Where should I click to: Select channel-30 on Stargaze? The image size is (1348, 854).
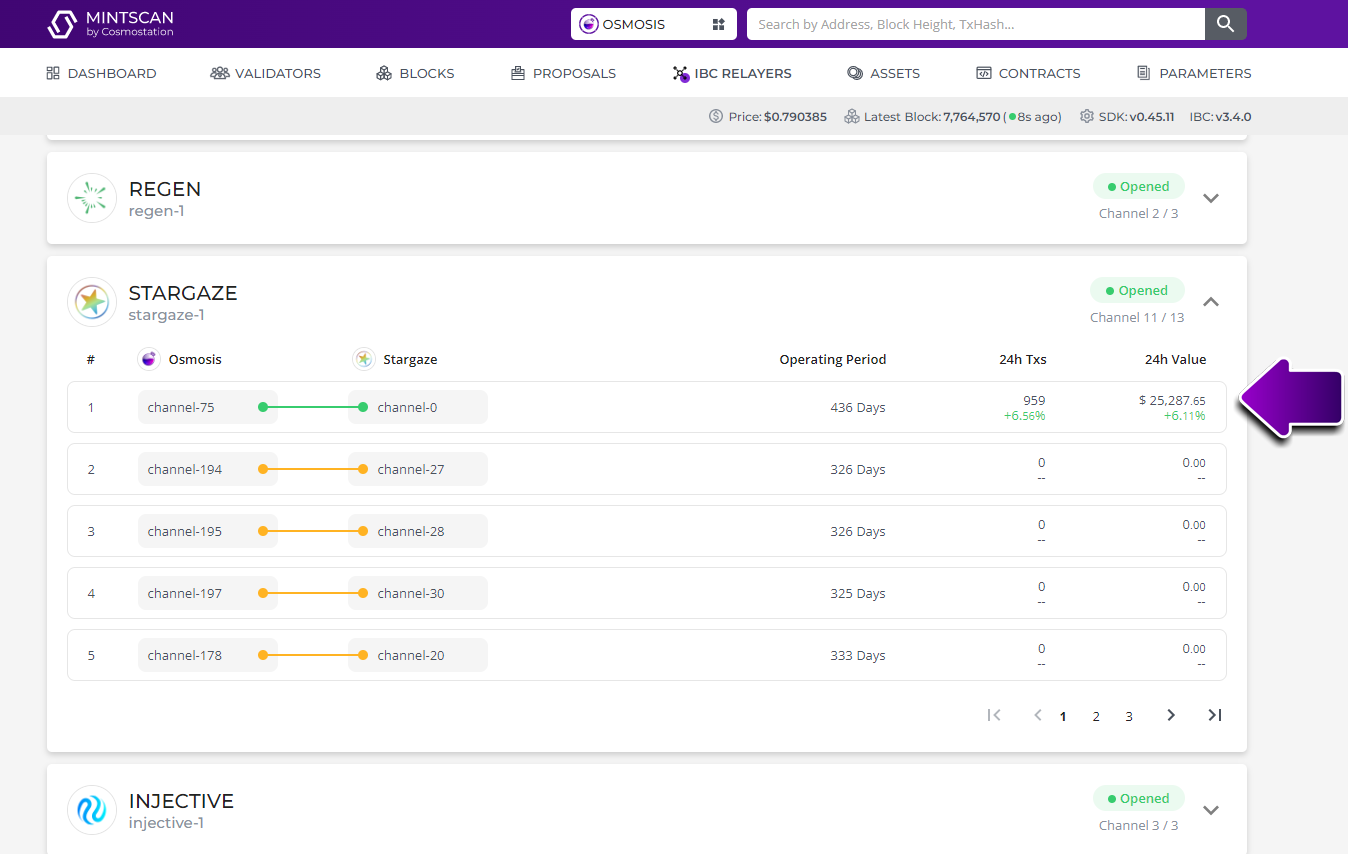[418, 593]
